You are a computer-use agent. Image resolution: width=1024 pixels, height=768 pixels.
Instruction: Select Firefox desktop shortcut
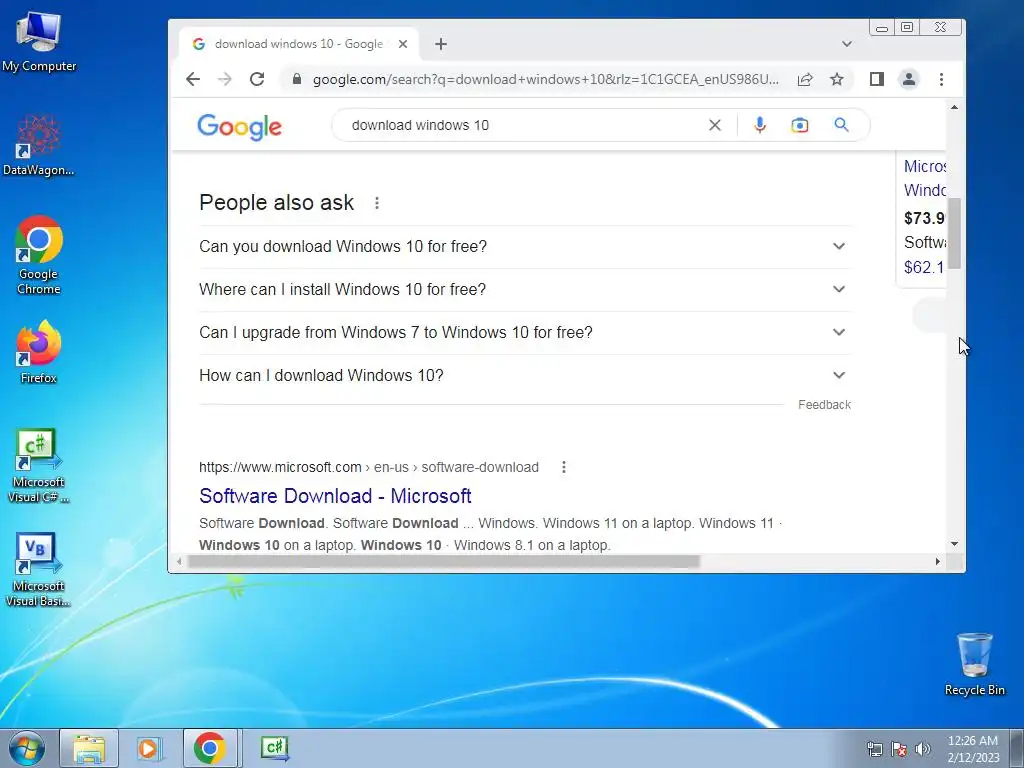point(39,353)
